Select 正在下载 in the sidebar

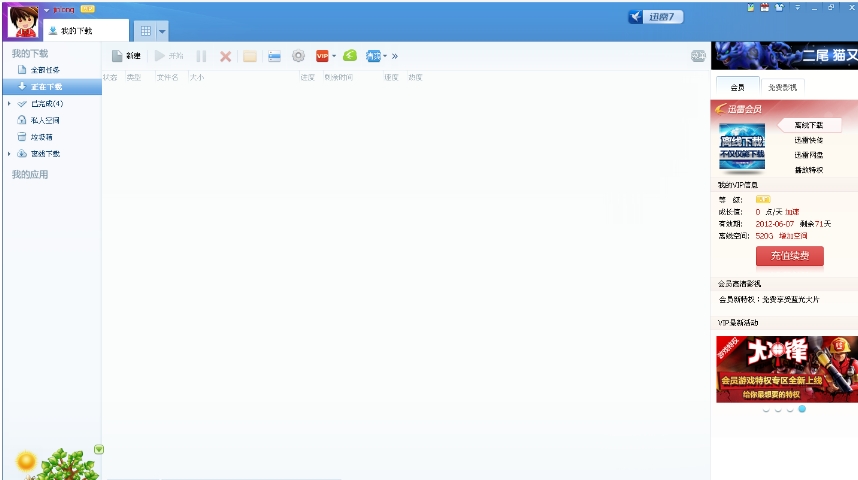point(52,86)
